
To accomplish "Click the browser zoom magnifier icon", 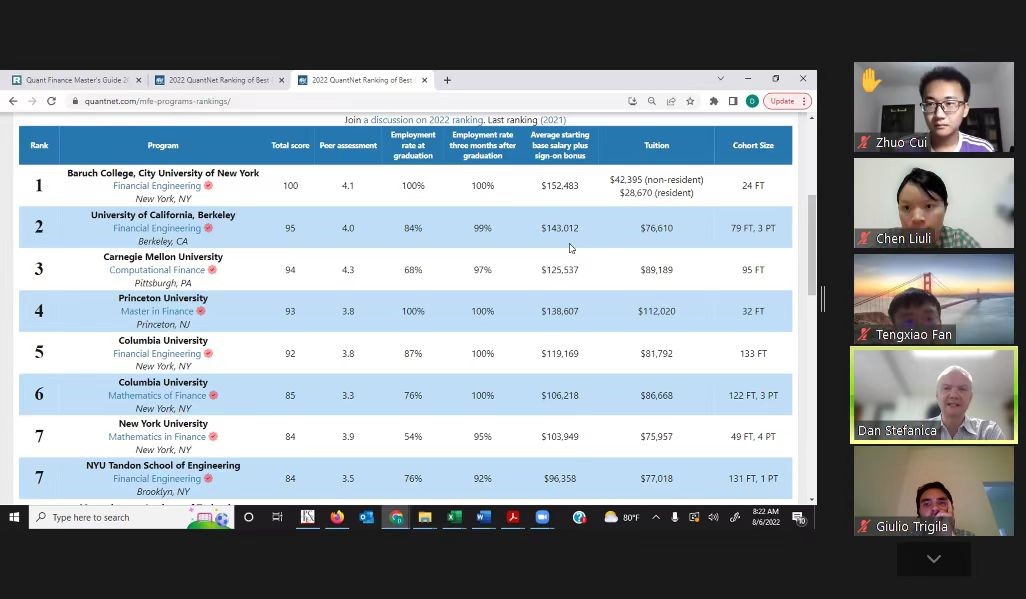I will (x=652, y=101).
